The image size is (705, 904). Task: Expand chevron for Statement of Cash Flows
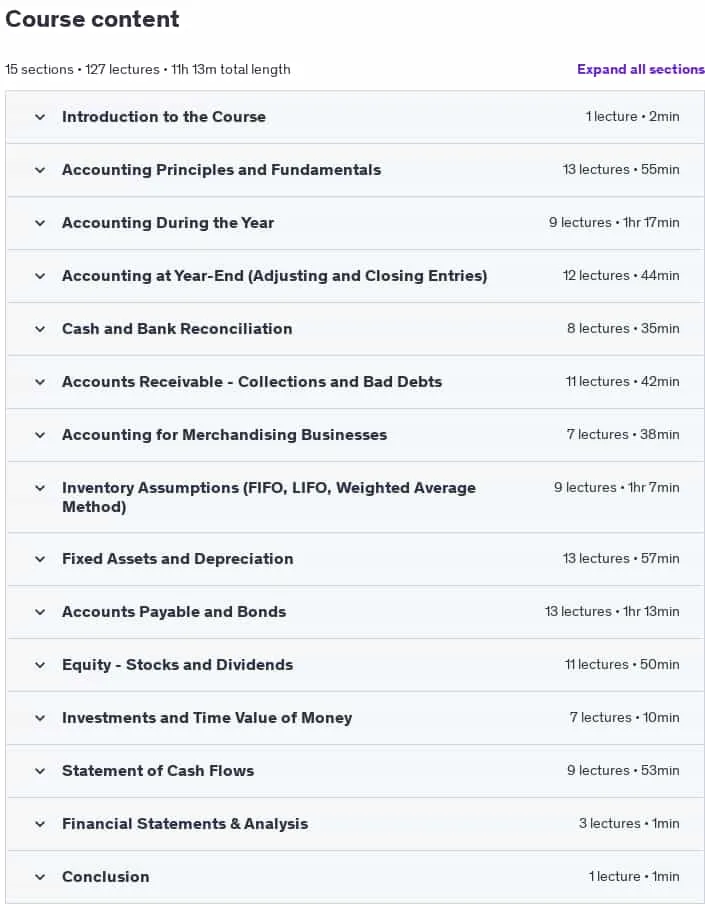pyautogui.click(x=40, y=771)
